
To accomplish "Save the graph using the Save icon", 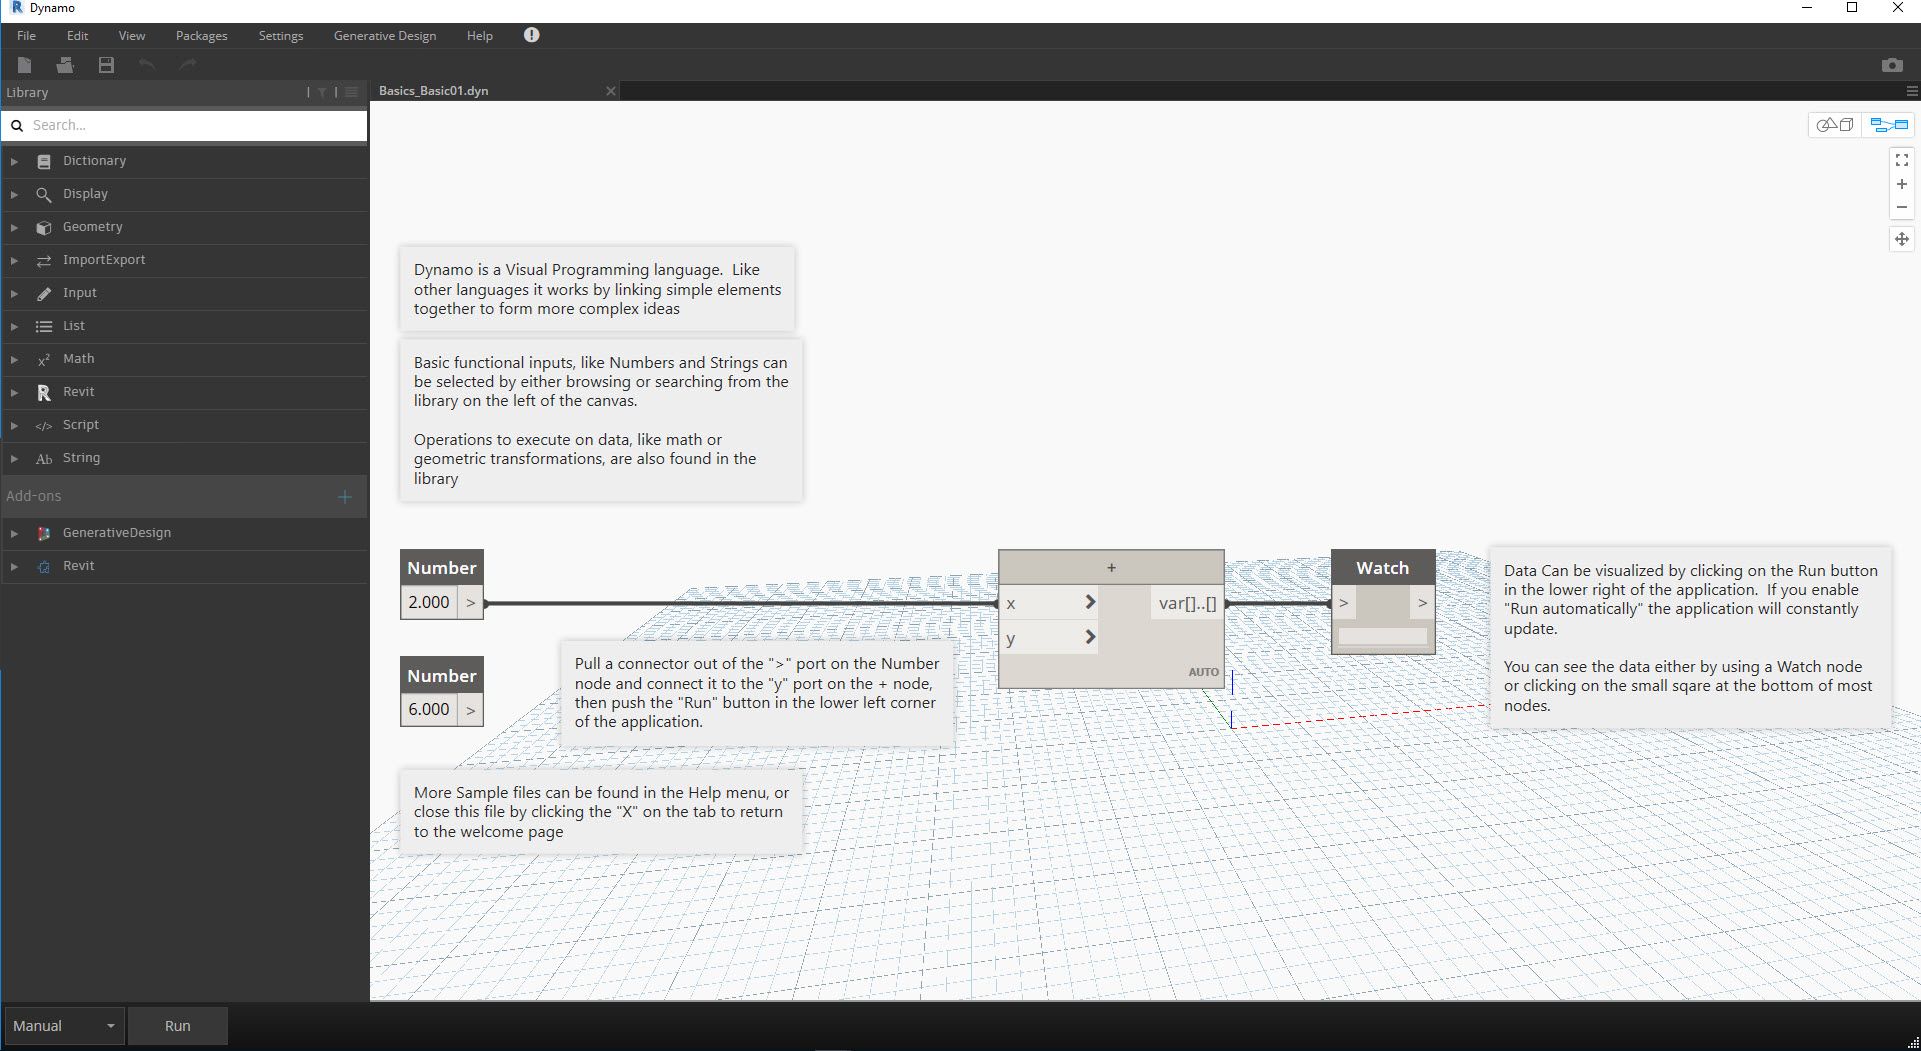I will coord(105,65).
